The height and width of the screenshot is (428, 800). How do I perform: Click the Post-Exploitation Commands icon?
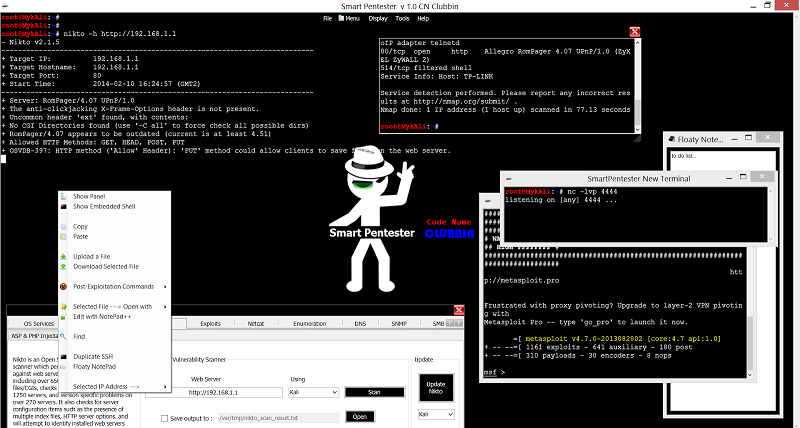click(63, 287)
